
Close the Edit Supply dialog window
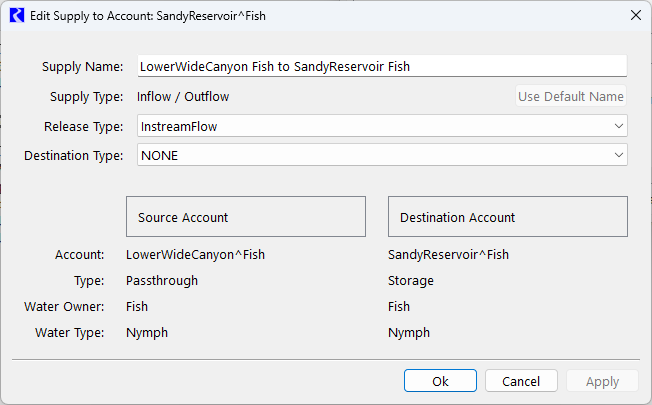[634, 16]
